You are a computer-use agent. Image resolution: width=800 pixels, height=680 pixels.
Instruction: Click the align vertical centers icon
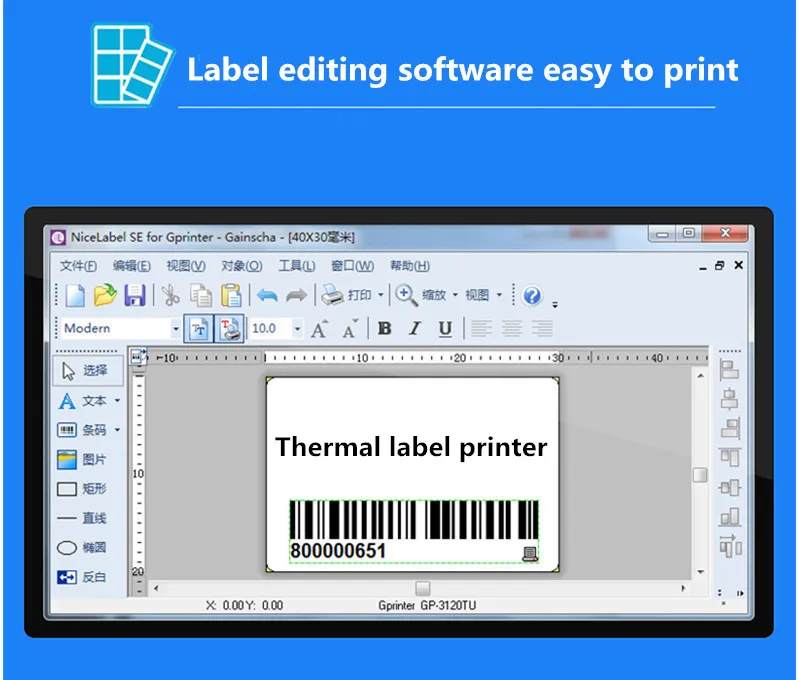tap(730, 488)
